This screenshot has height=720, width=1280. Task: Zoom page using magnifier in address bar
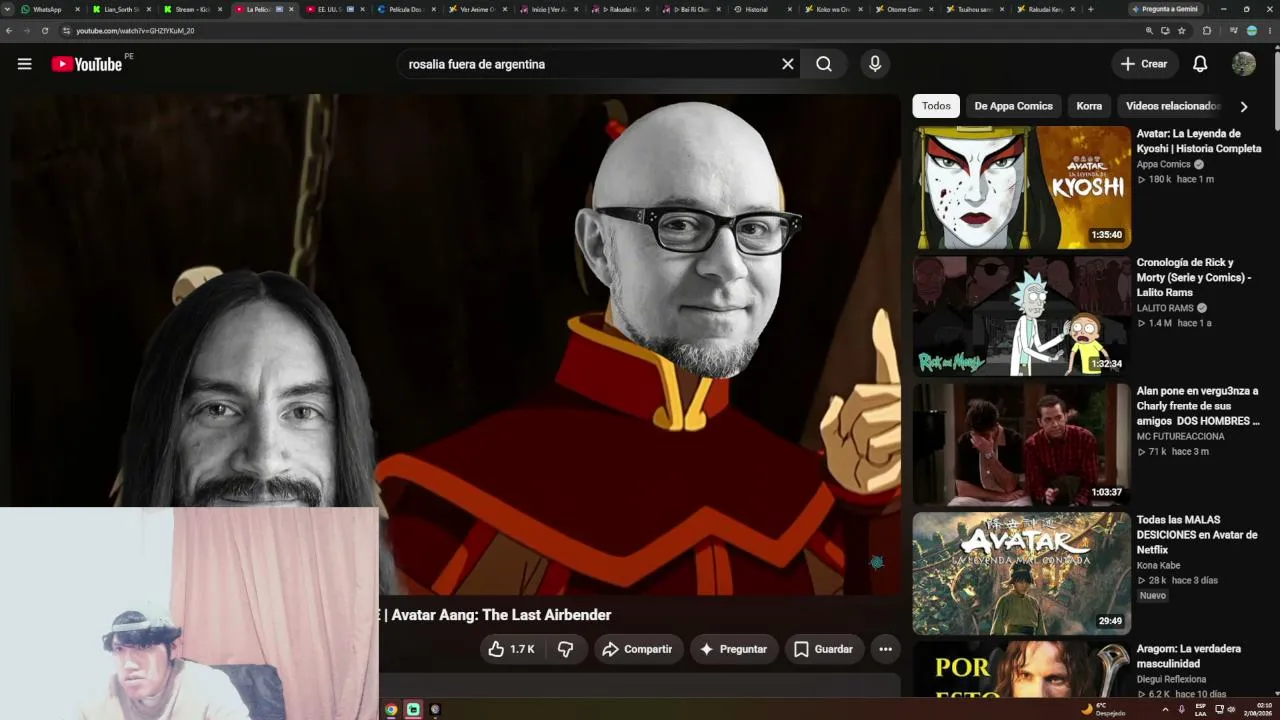[1149, 31]
